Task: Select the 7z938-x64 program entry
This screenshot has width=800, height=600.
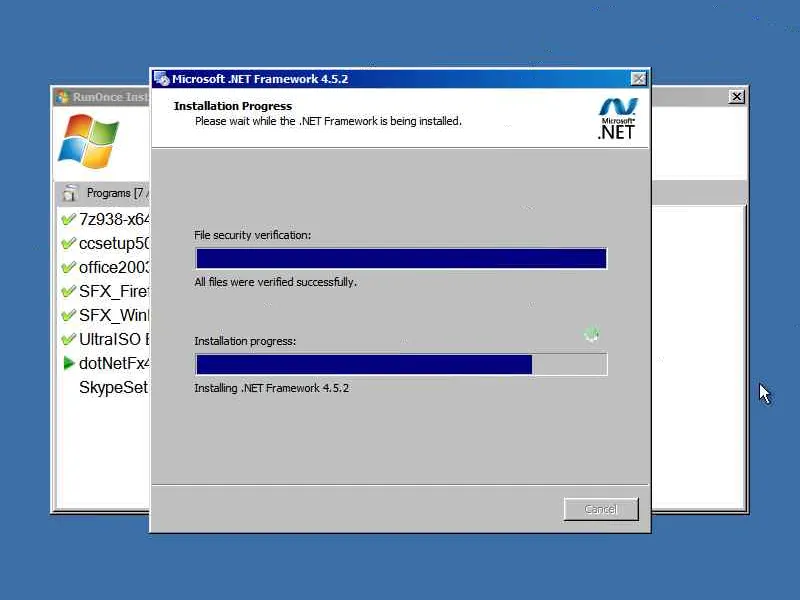Action: [114, 219]
